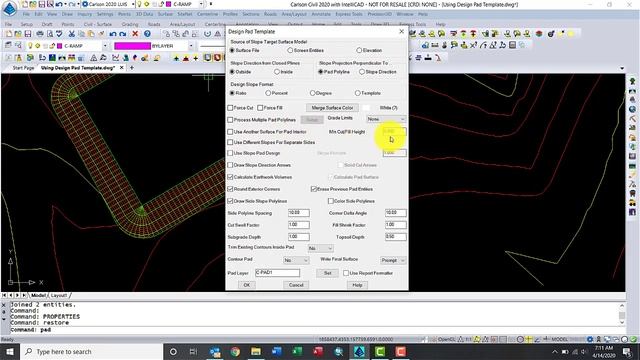Enable the Force Cut checkbox

230,108
